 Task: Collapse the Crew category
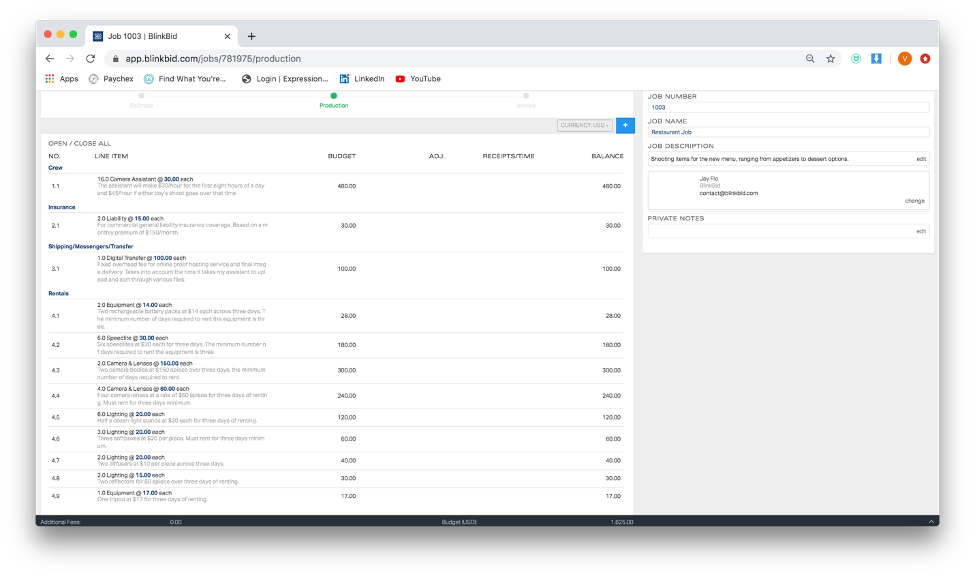(x=55, y=168)
